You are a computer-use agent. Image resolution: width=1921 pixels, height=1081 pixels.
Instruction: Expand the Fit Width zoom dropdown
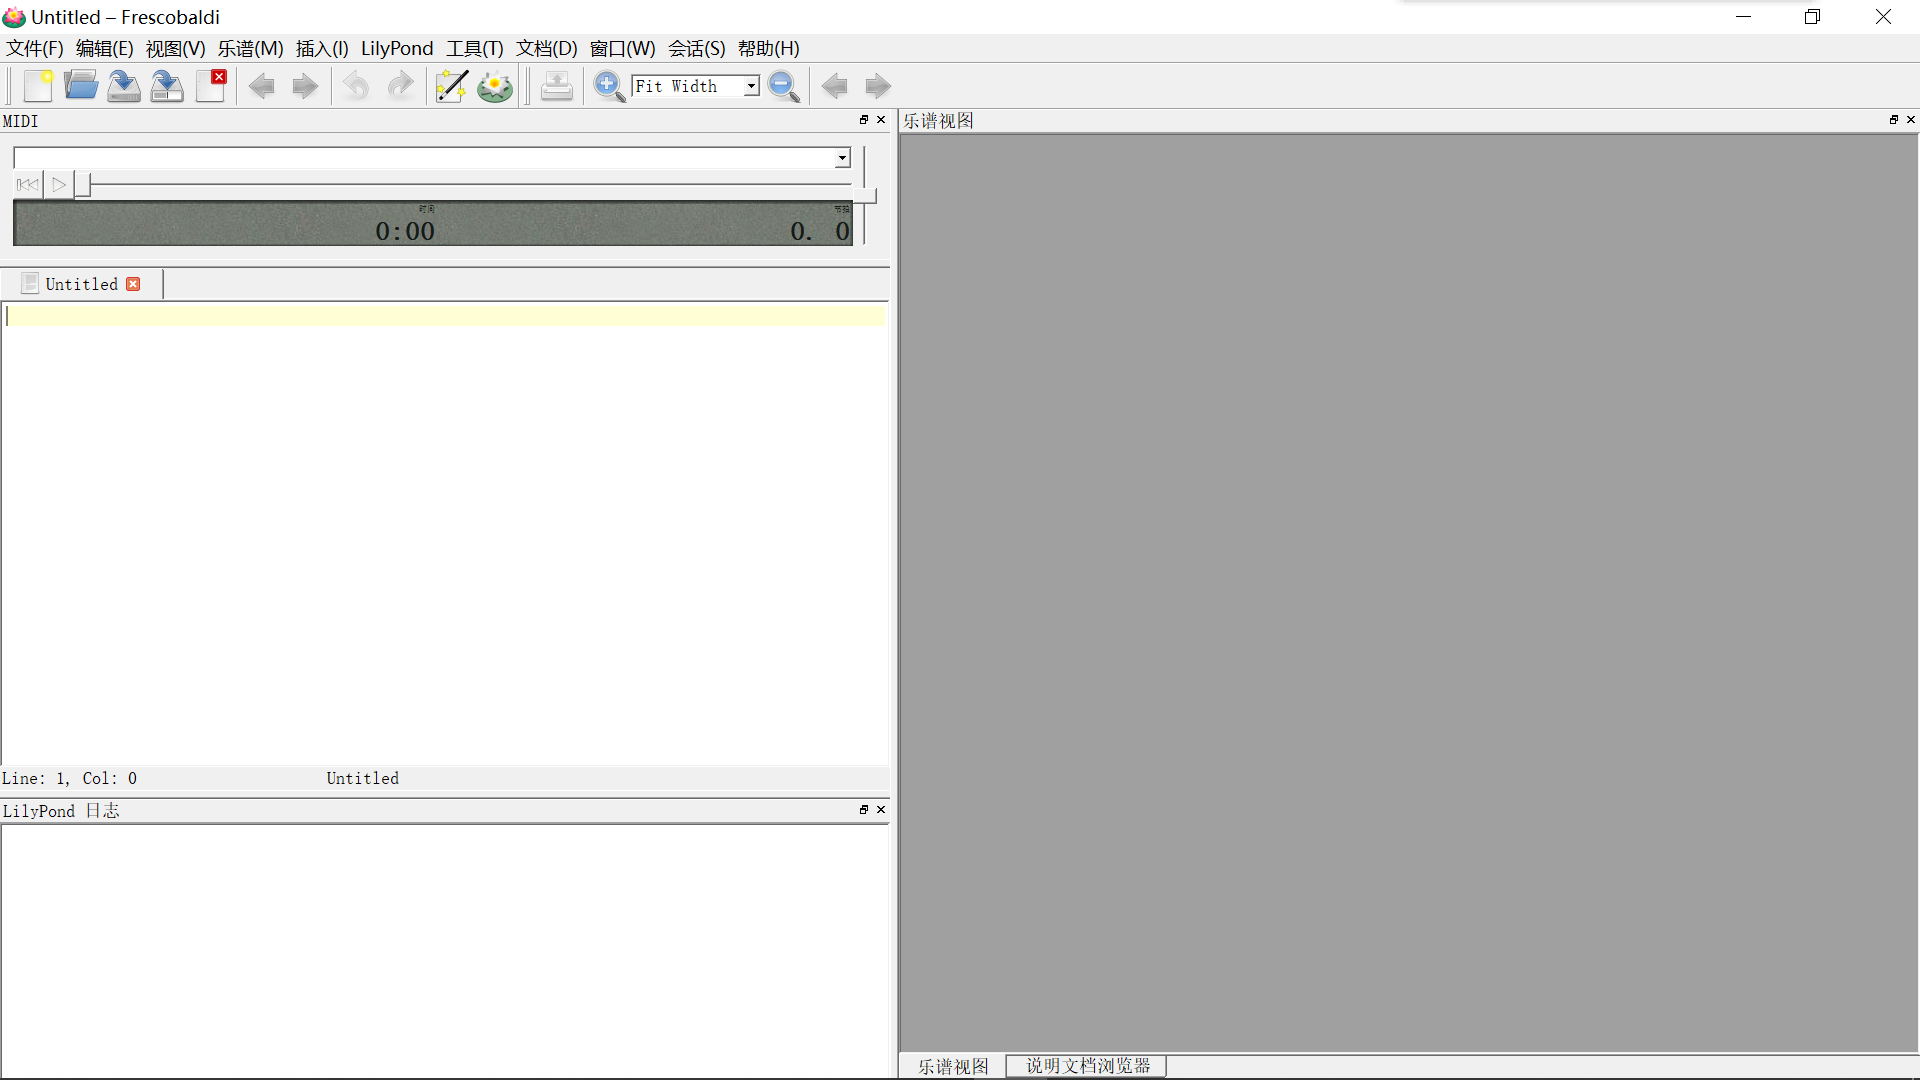(751, 86)
